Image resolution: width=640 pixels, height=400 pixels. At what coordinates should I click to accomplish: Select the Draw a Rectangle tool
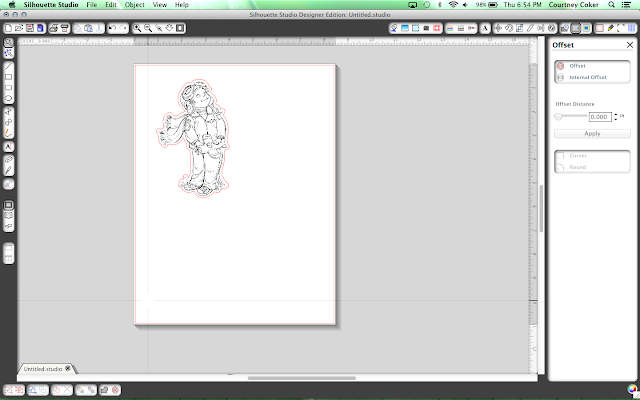tap(9, 77)
